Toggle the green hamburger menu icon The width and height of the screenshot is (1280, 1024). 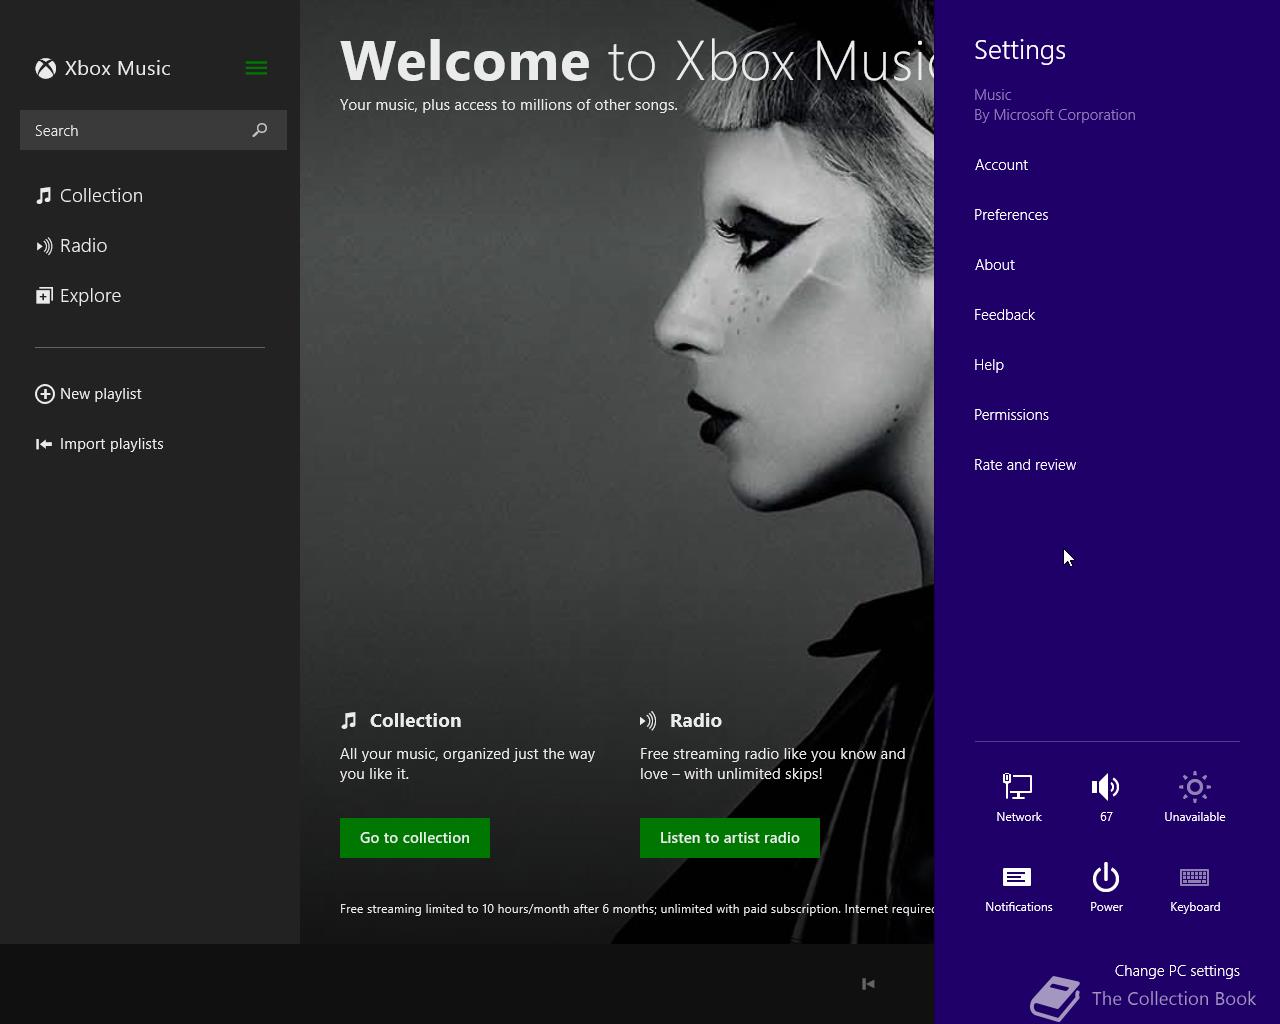click(x=256, y=68)
